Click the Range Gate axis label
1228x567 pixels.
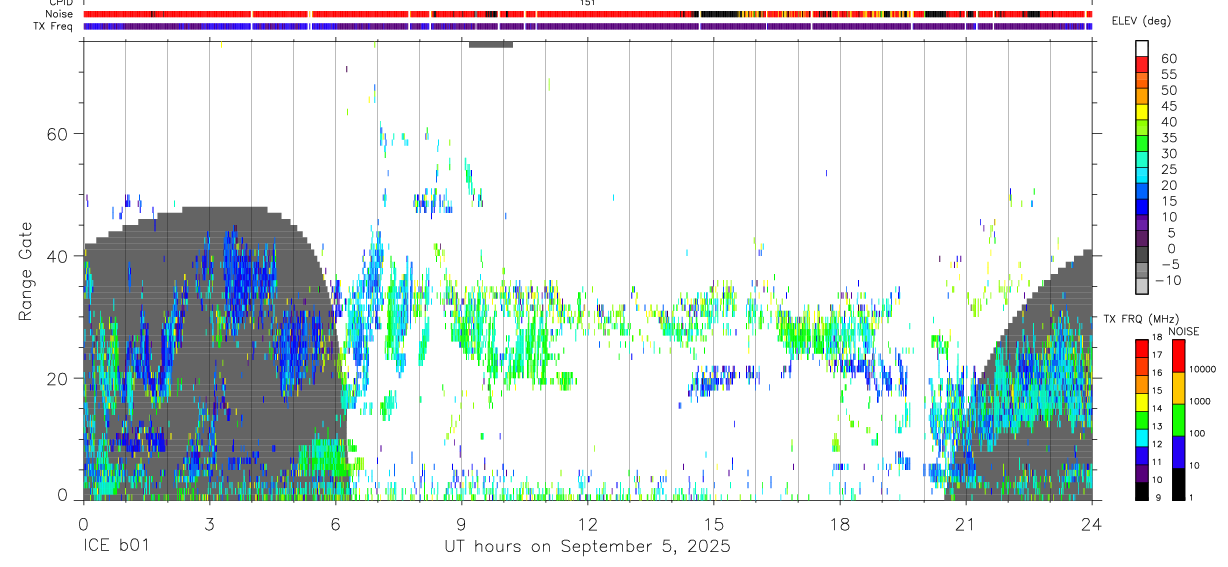pos(26,272)
